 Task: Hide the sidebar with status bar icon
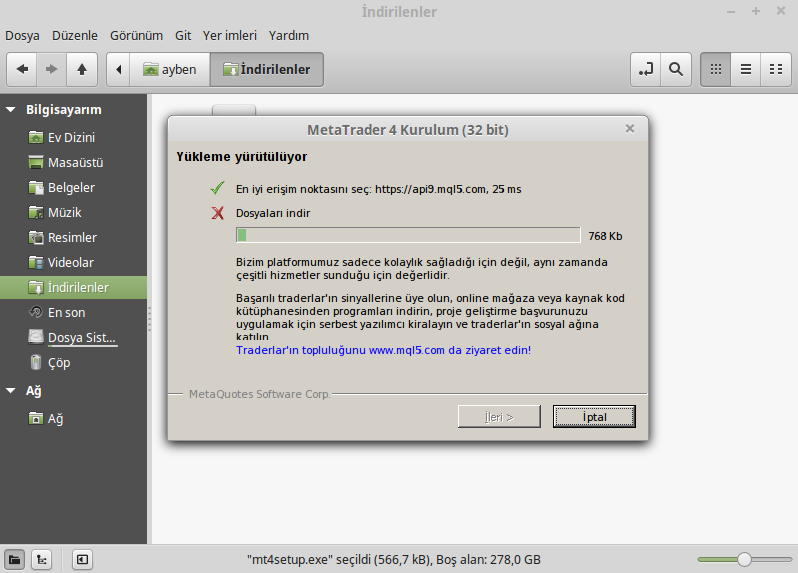coord(82,560)
